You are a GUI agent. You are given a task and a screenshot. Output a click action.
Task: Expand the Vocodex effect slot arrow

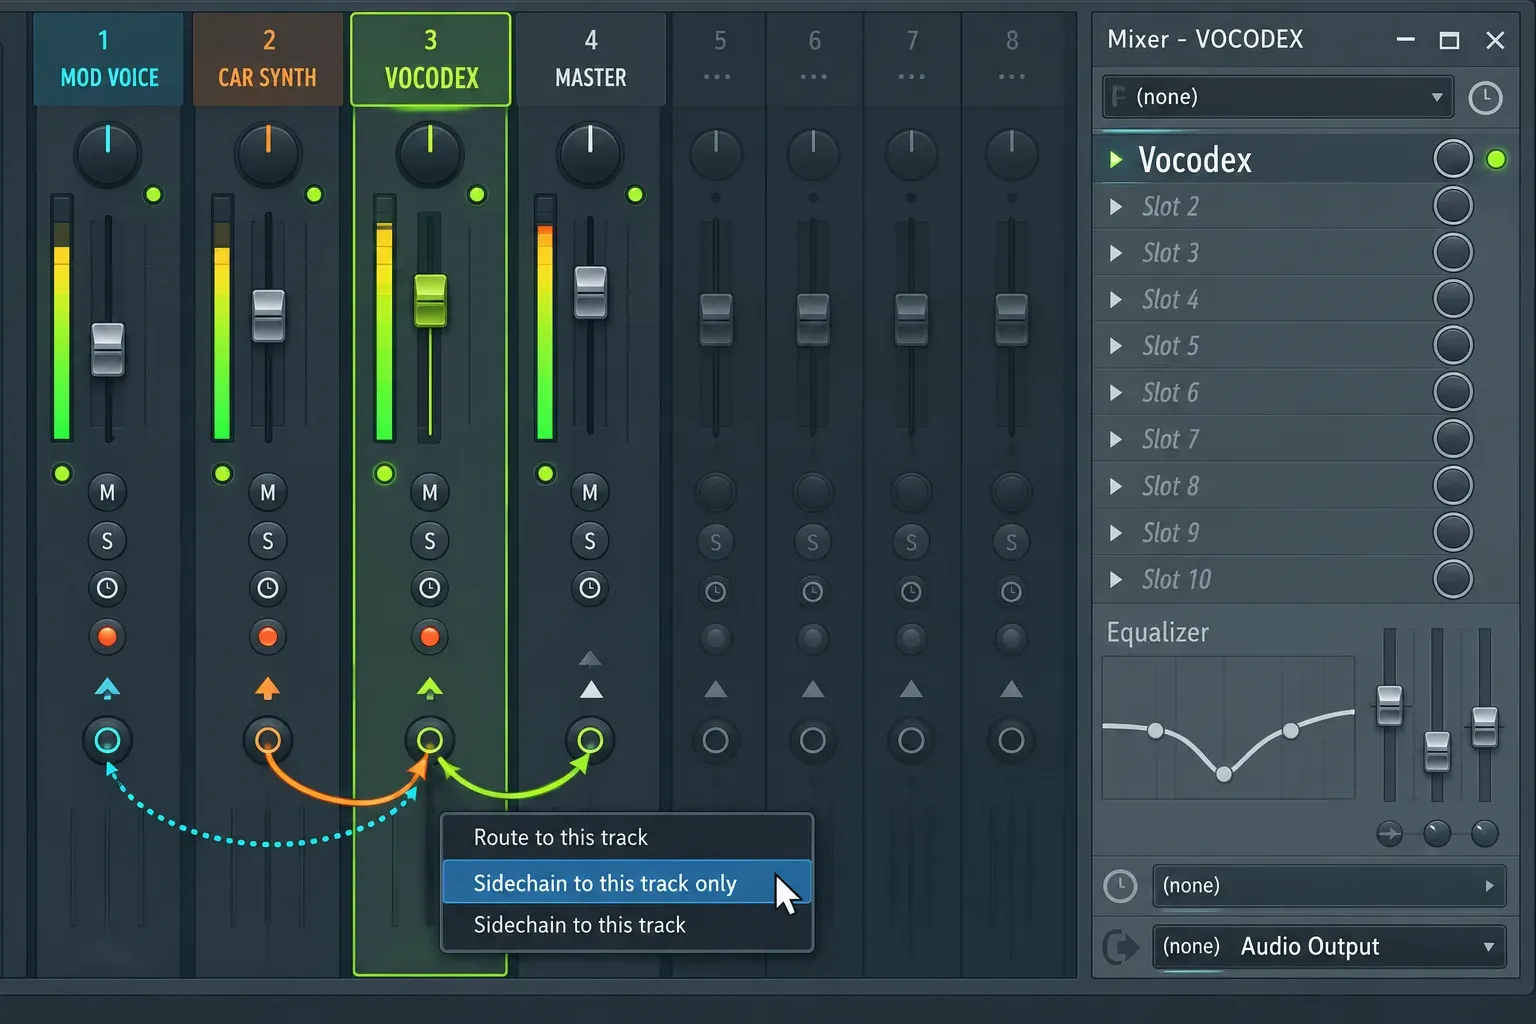(x=1116, y=160)
